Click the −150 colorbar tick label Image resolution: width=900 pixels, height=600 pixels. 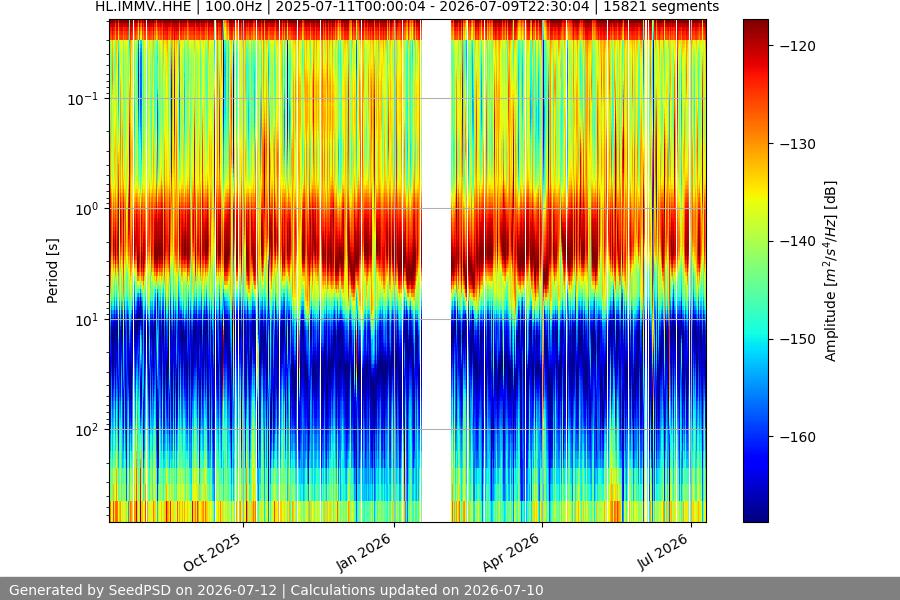pos(798,339)
